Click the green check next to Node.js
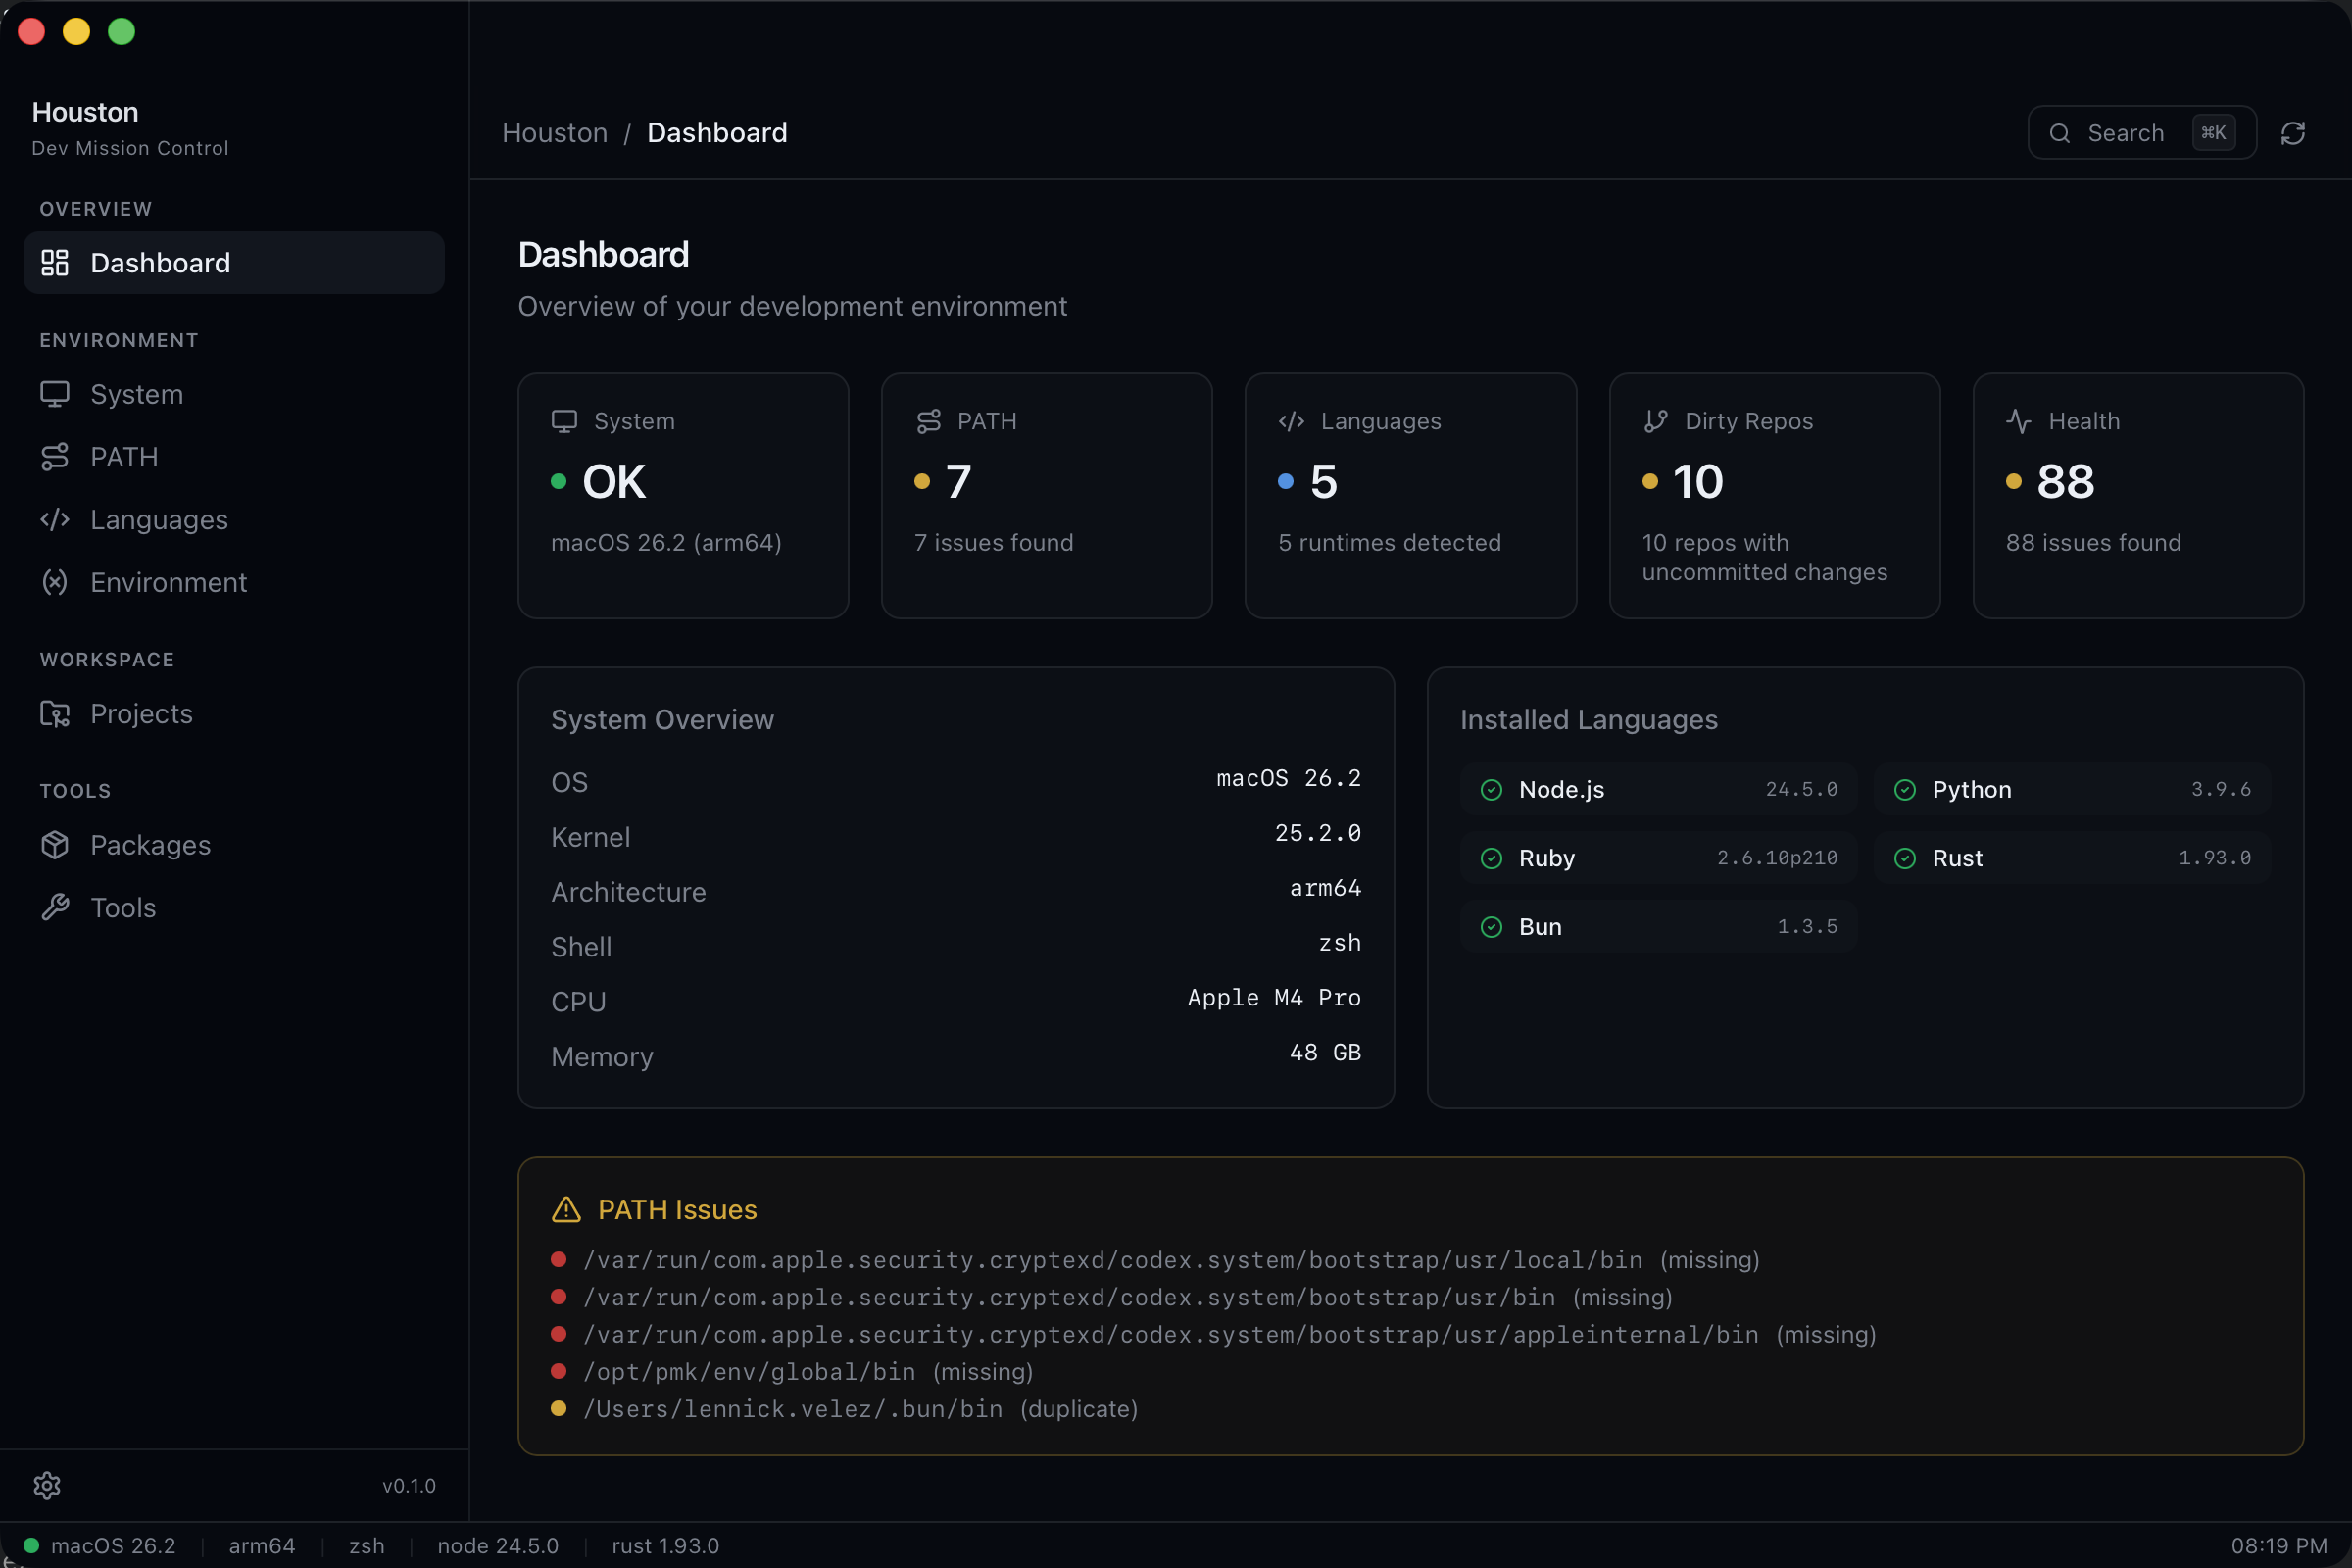Screen dimensions: 2352x1568 point(1491,789)
